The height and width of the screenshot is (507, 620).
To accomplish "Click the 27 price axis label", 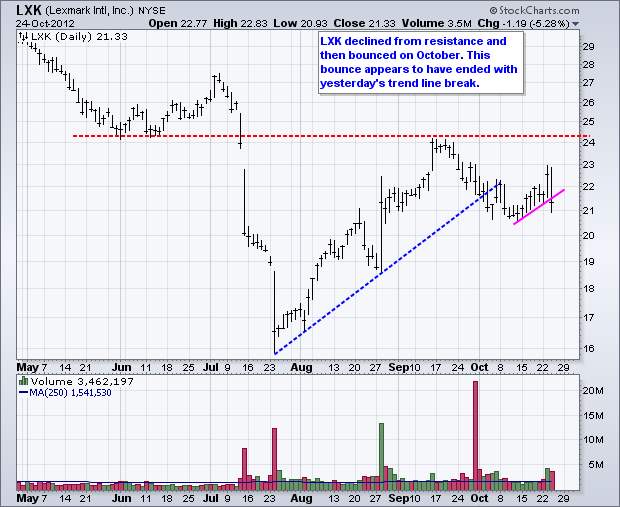I will pos(588,83).
